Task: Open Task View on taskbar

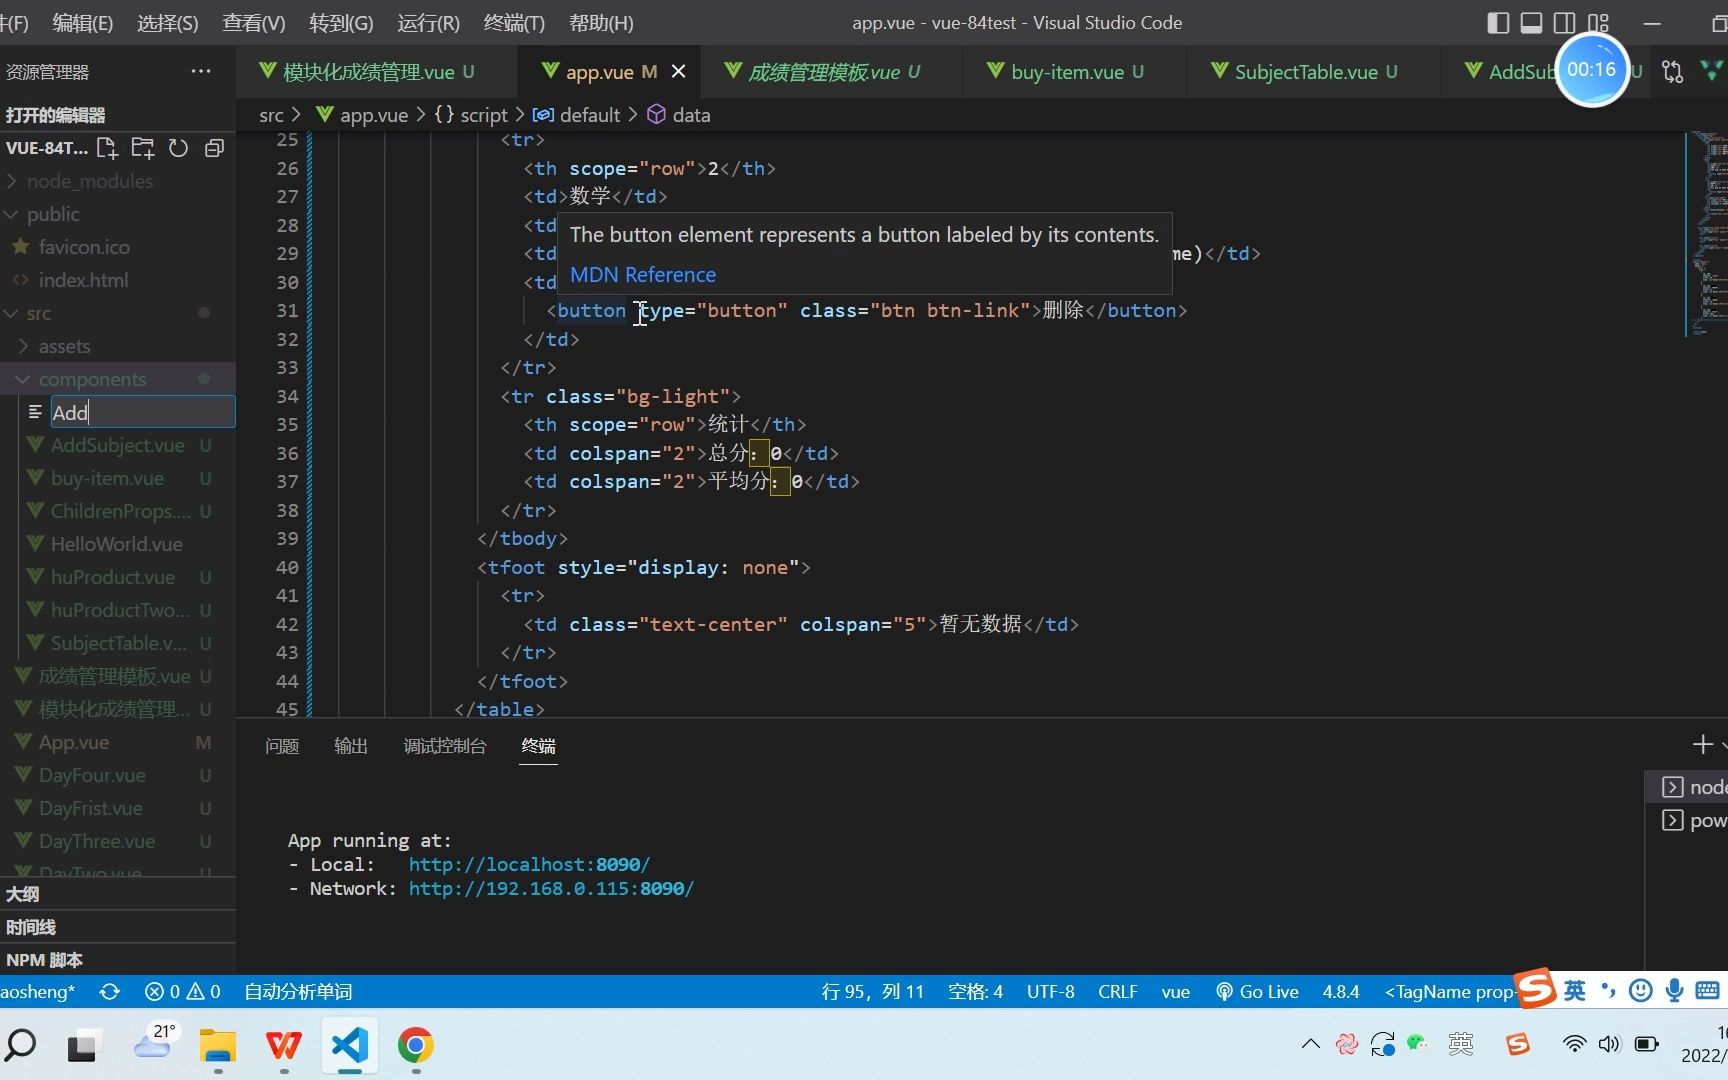Action: [x=86, y=1045]
